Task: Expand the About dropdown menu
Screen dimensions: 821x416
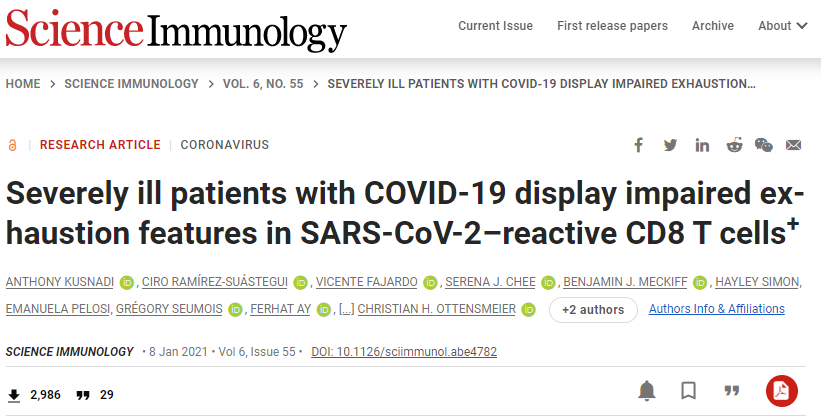Action: [782, 26]
